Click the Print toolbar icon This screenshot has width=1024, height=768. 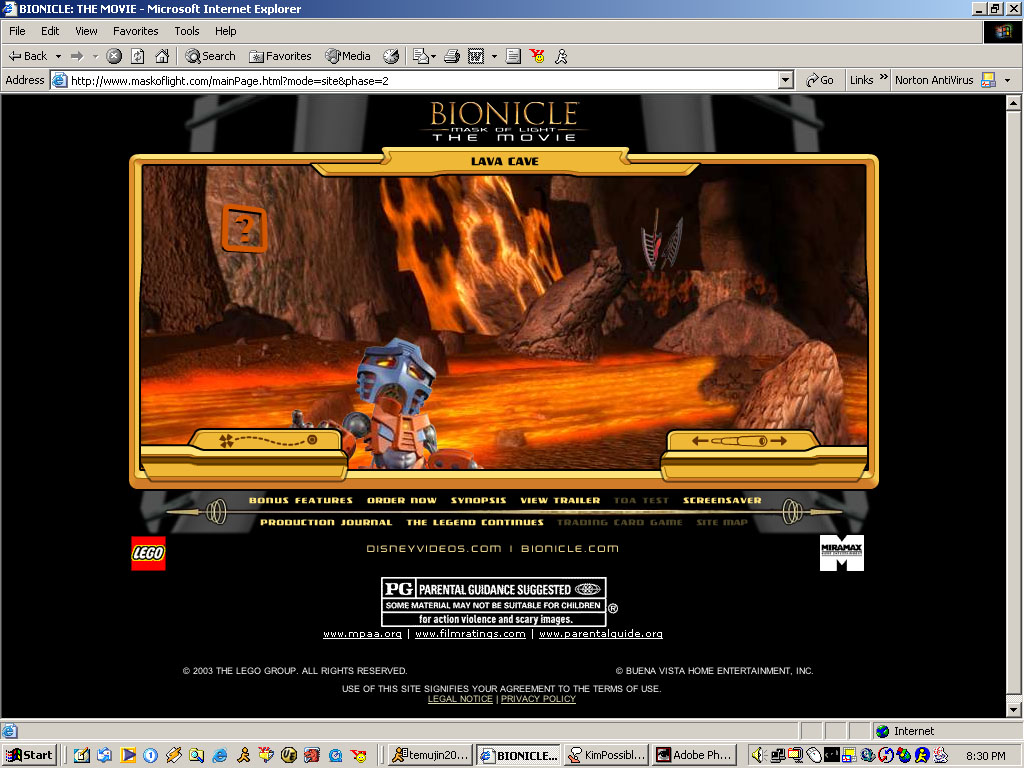tap(452, 56)
